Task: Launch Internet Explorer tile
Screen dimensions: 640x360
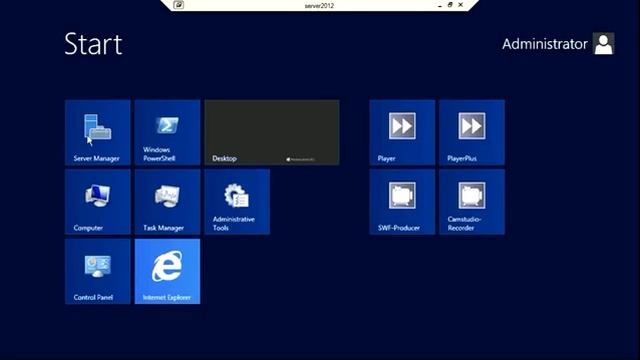Action: (x=167, y=271)
